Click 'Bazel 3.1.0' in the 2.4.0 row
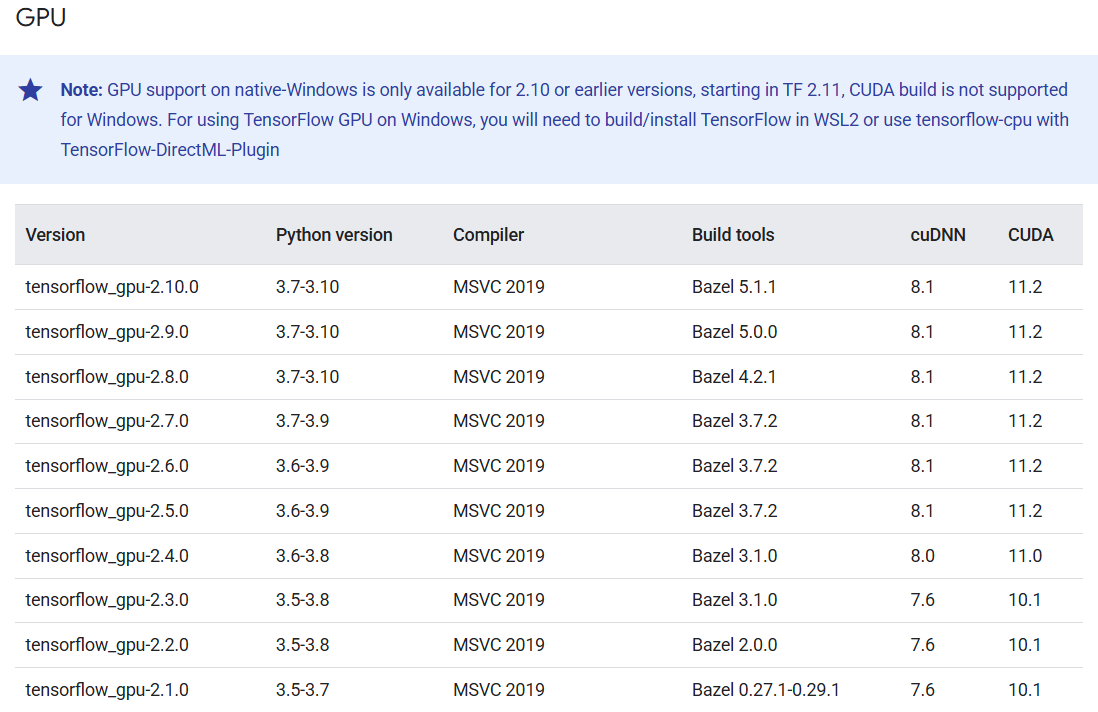1098x712 pixels. pos(735,556)
